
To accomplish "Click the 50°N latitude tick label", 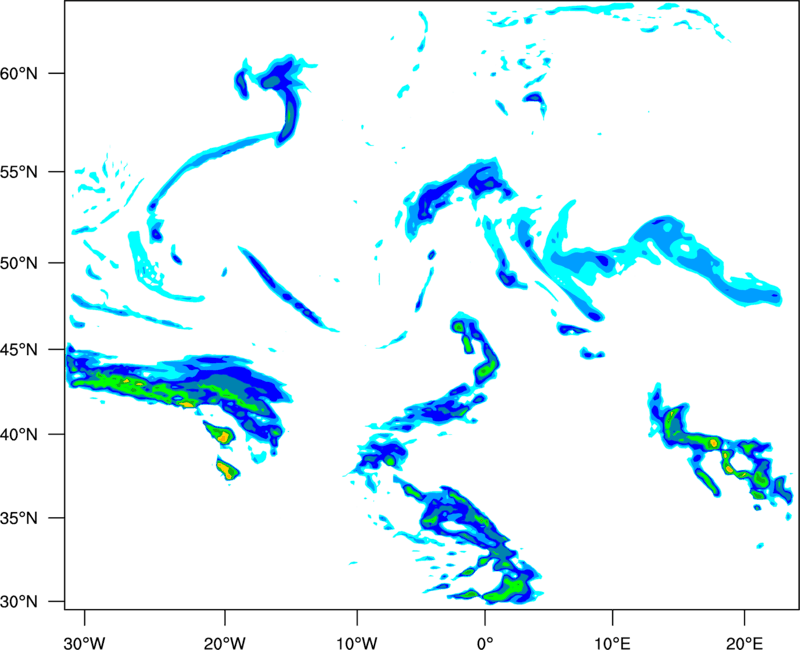I will tap(19, 263).
